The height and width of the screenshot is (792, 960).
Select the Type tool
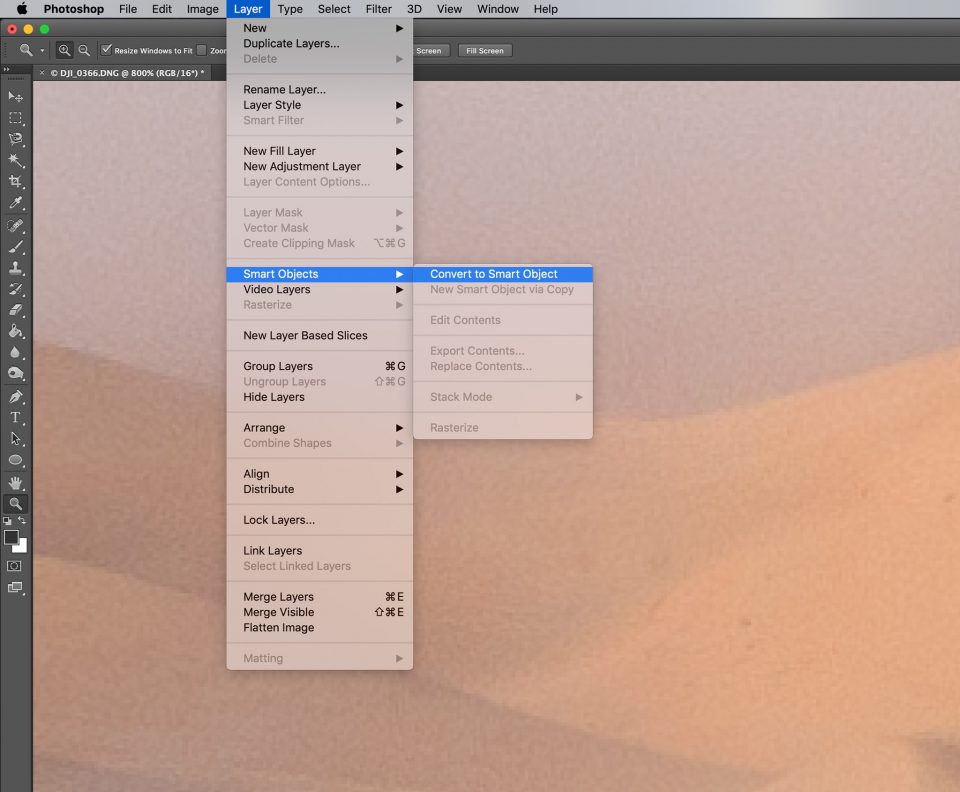pyautogui.click(x=15, y=418)
